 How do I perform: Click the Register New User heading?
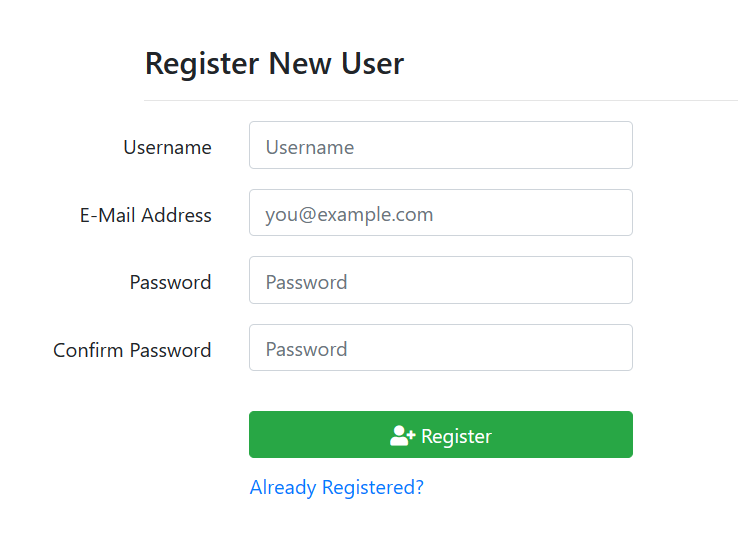coord(274,63)
